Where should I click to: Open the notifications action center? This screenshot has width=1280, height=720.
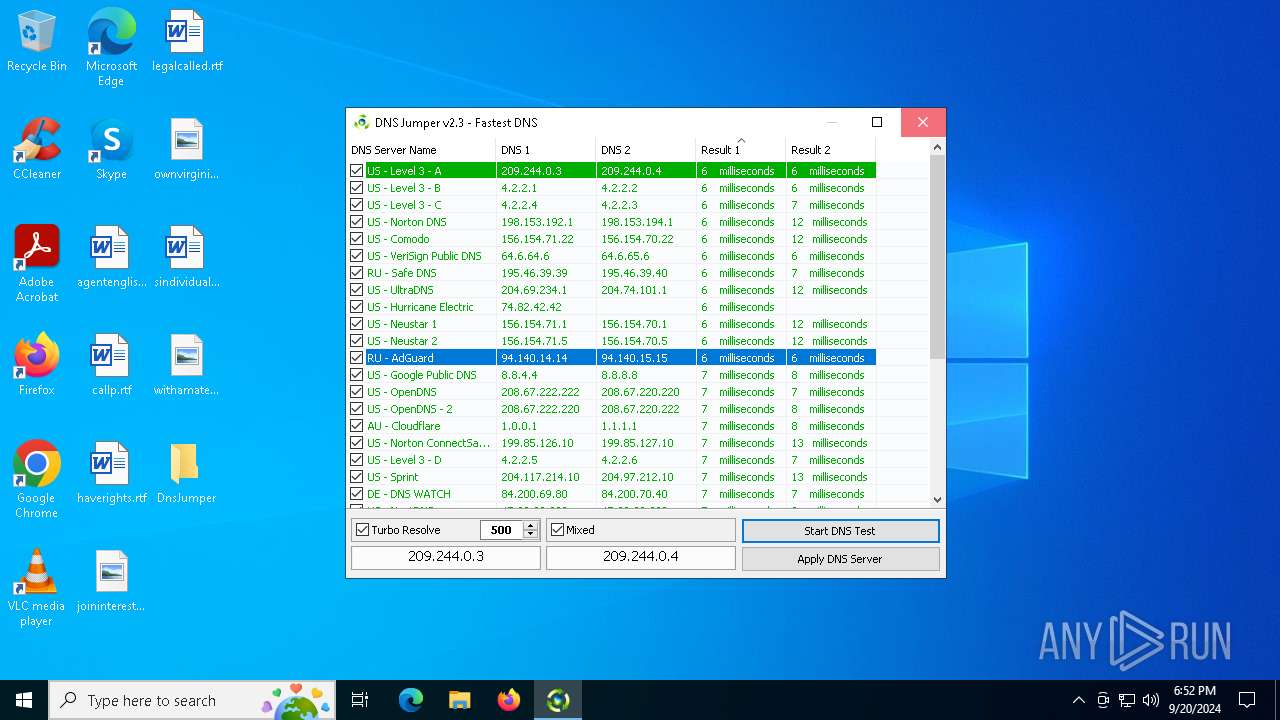coord(1247,700)
